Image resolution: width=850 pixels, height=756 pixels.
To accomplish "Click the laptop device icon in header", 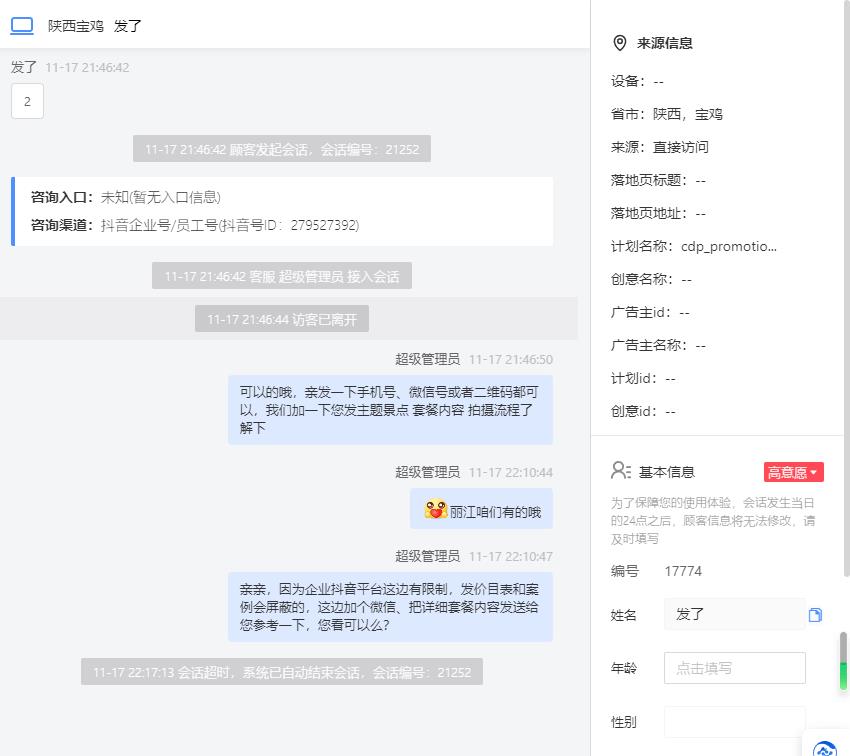I will click(22, 25).
